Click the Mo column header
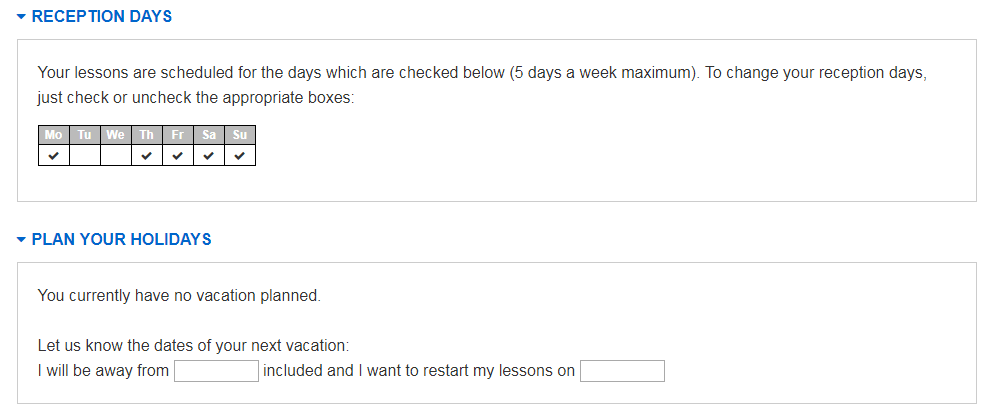991x416 pixels. coord(54,135)
